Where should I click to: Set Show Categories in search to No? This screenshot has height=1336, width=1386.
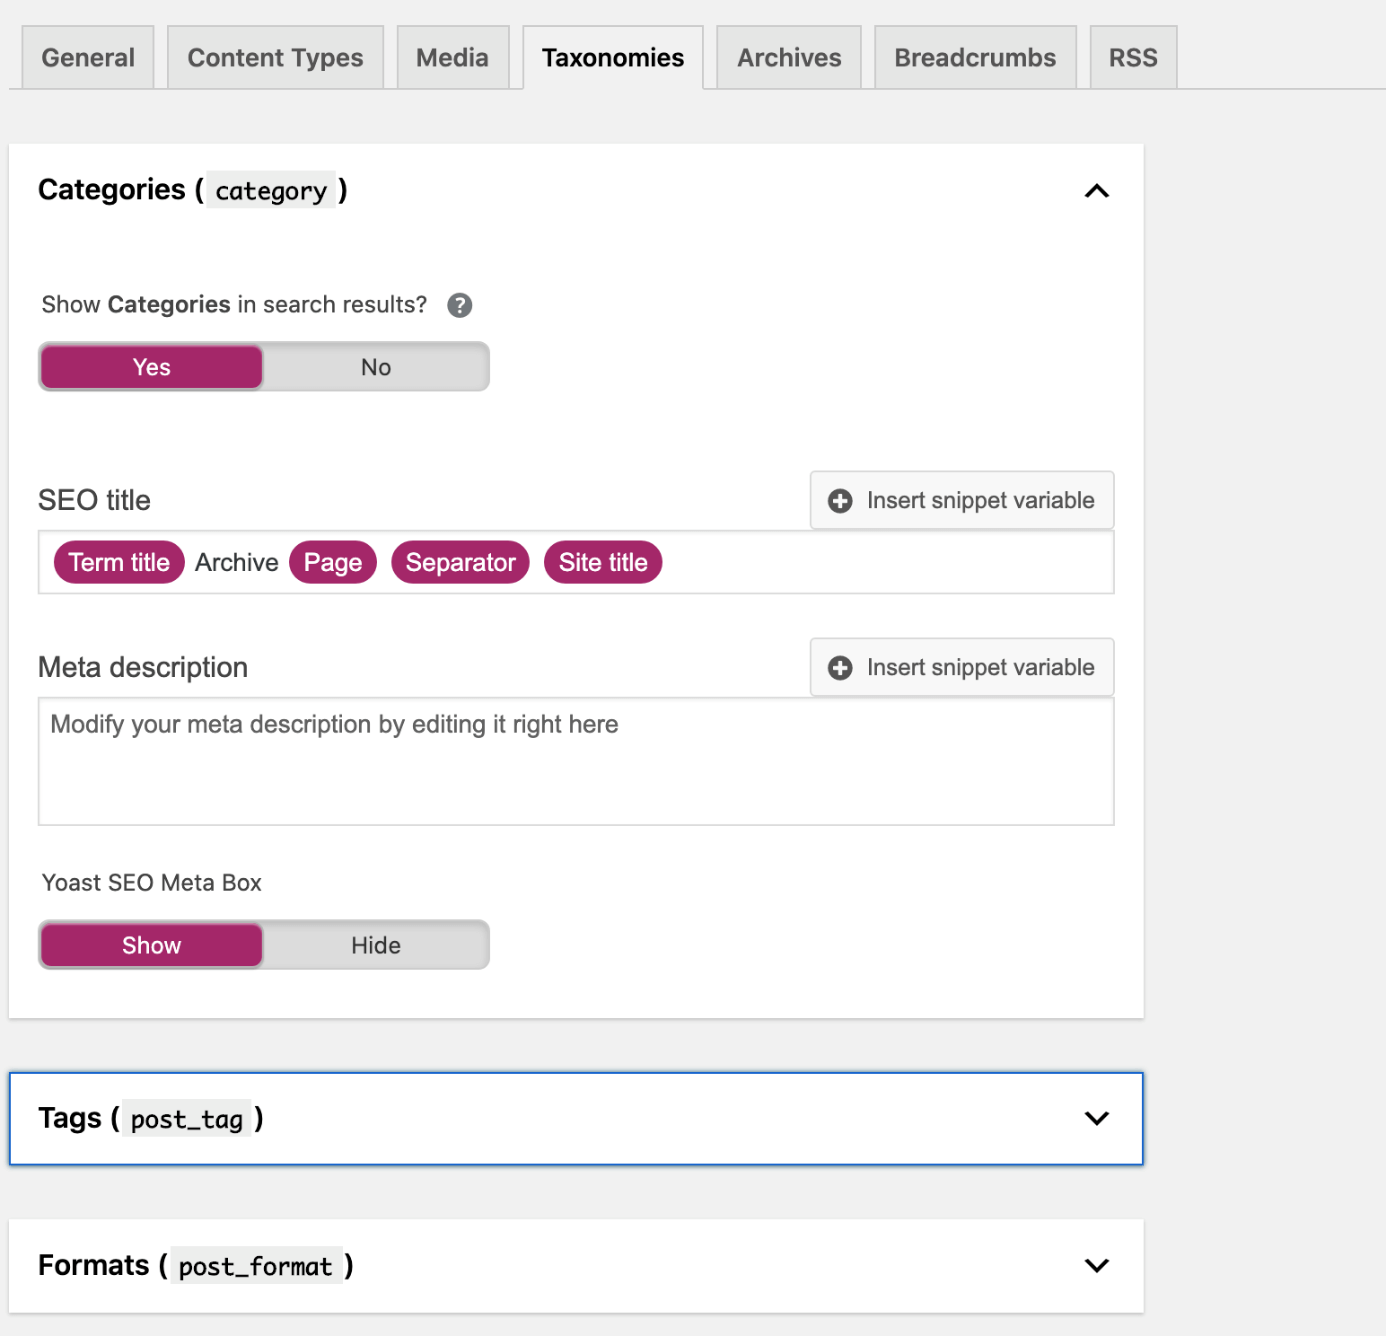point(376,368)
